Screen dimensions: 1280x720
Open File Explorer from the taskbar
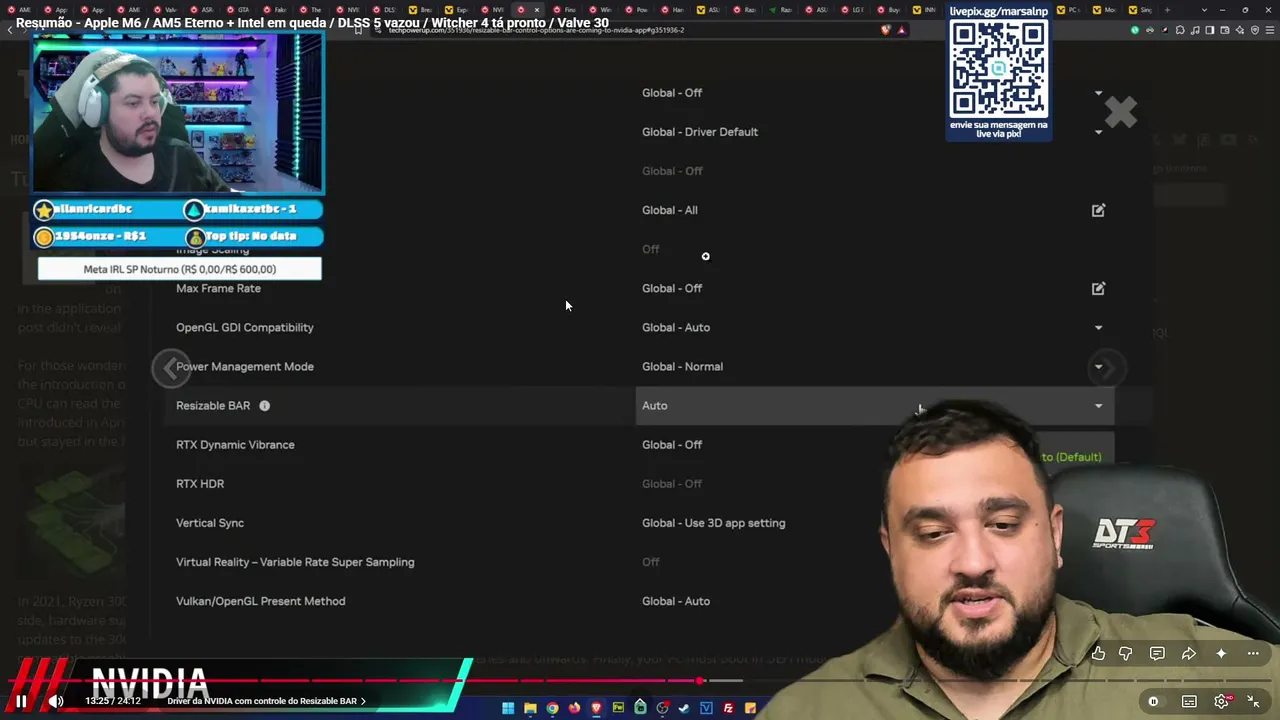530,709
